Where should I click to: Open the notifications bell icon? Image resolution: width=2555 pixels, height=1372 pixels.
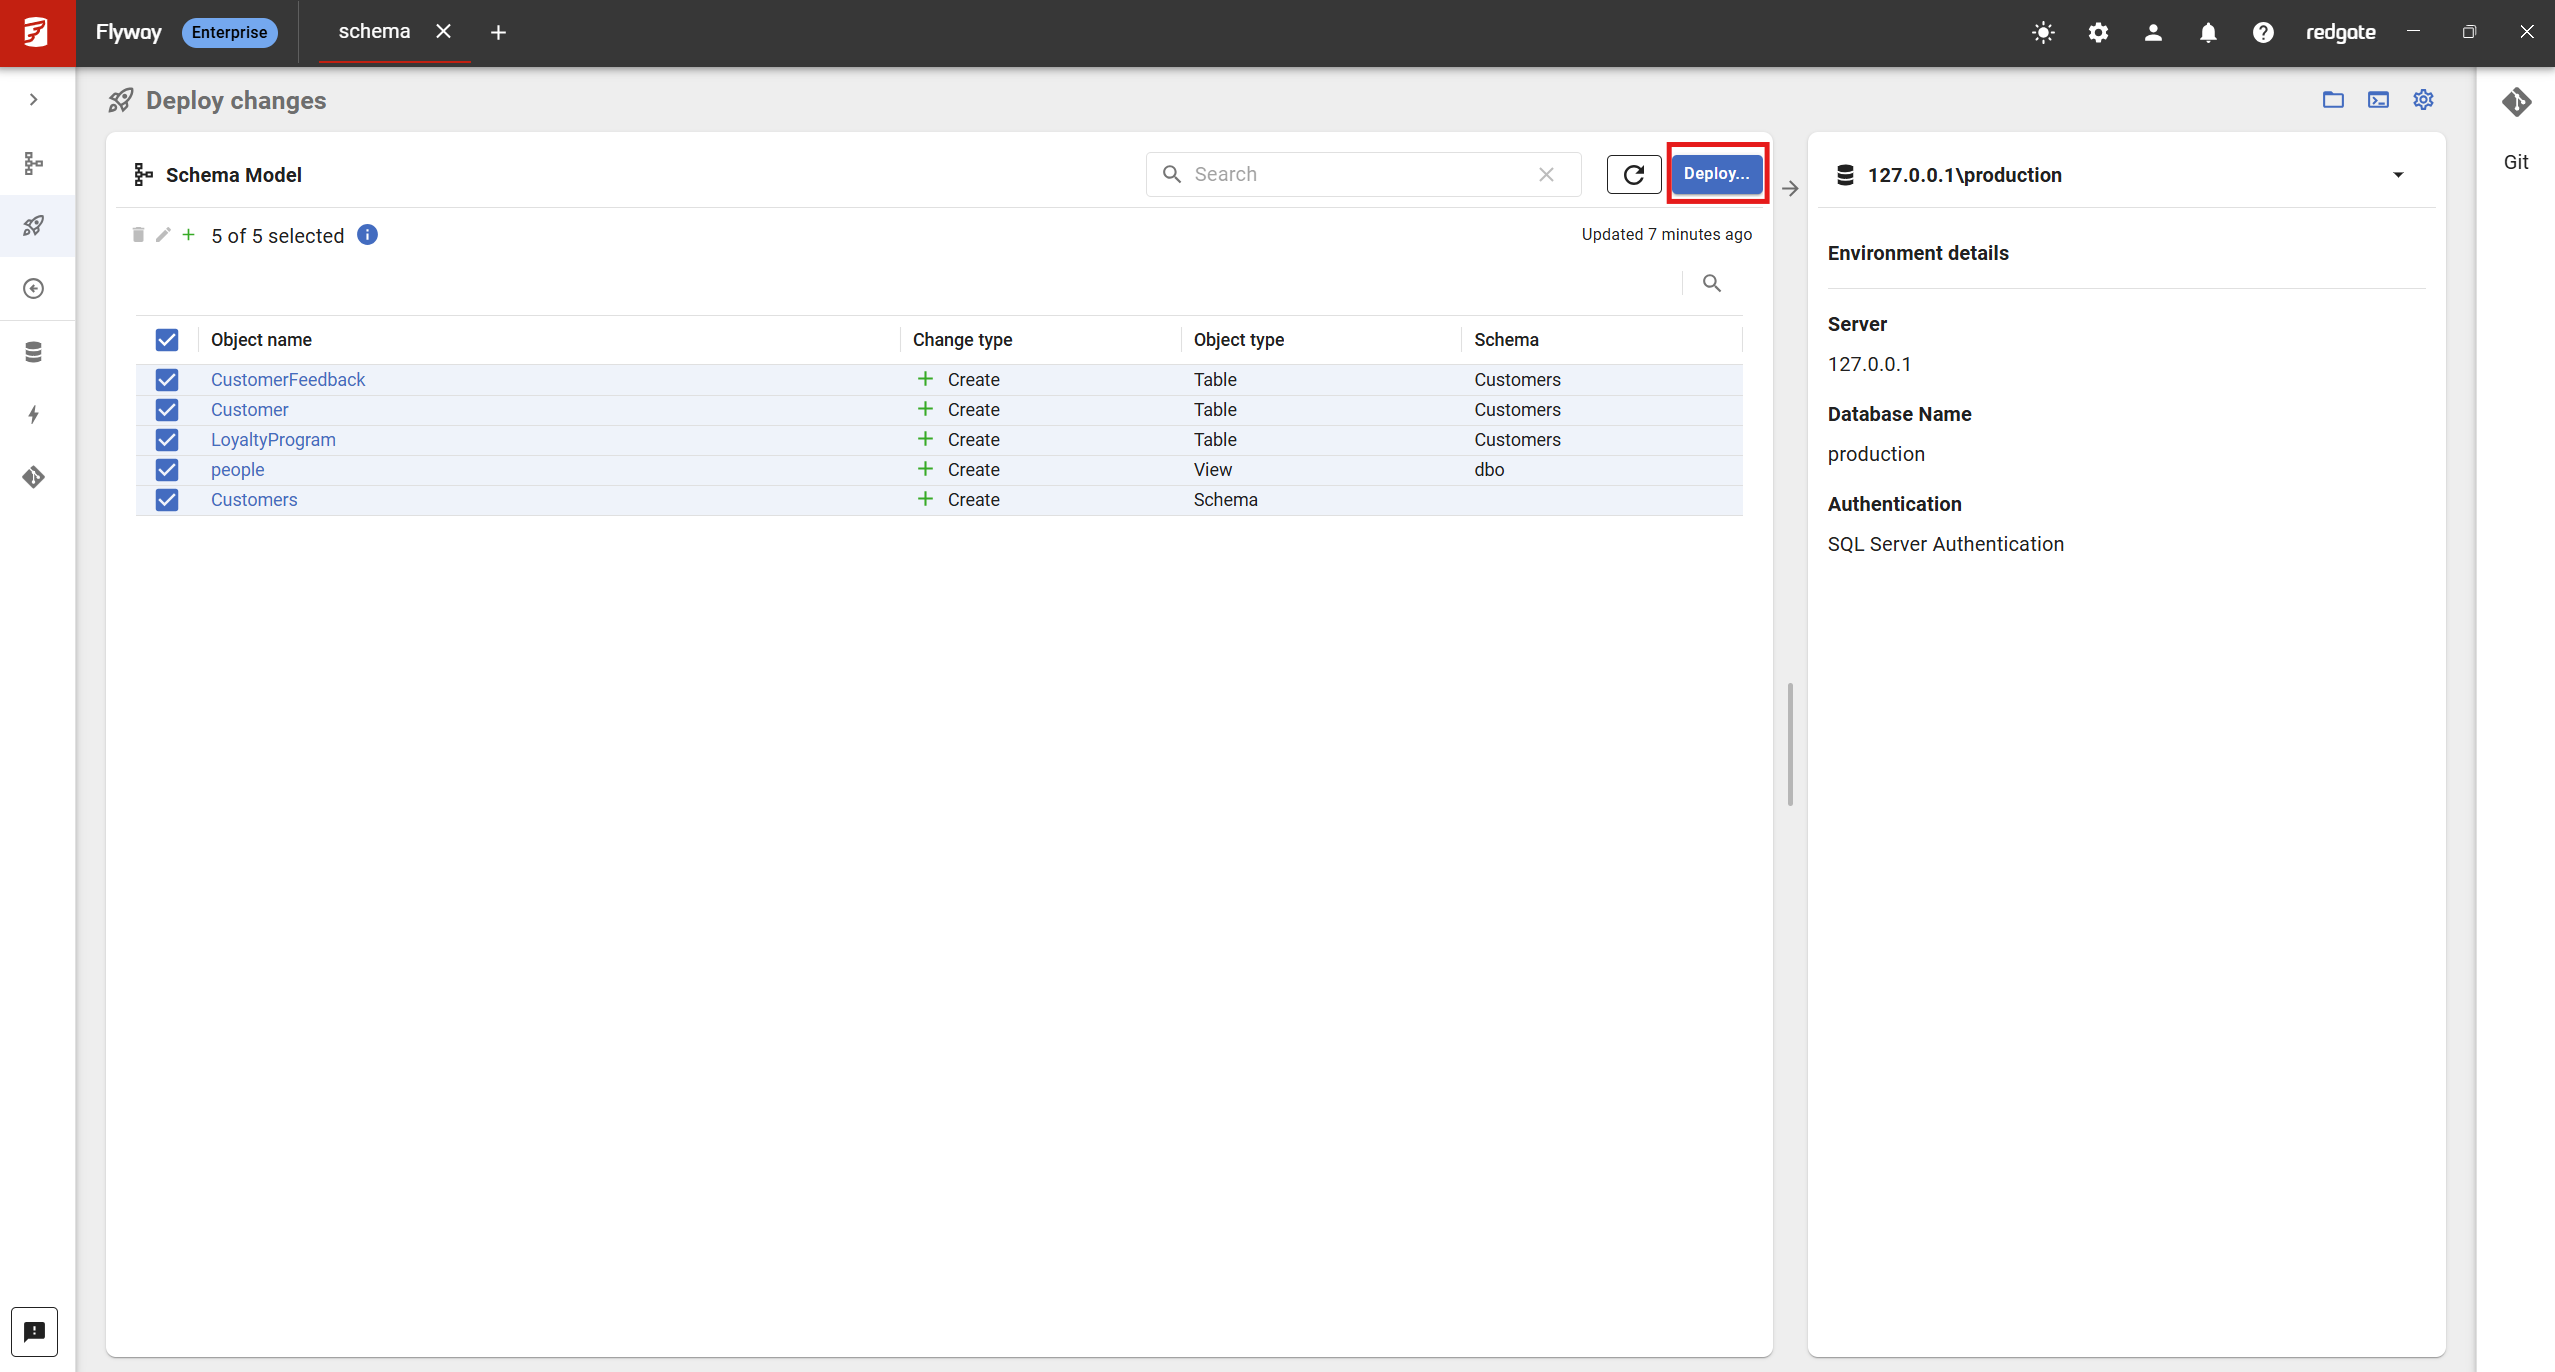coord(2208,32)
